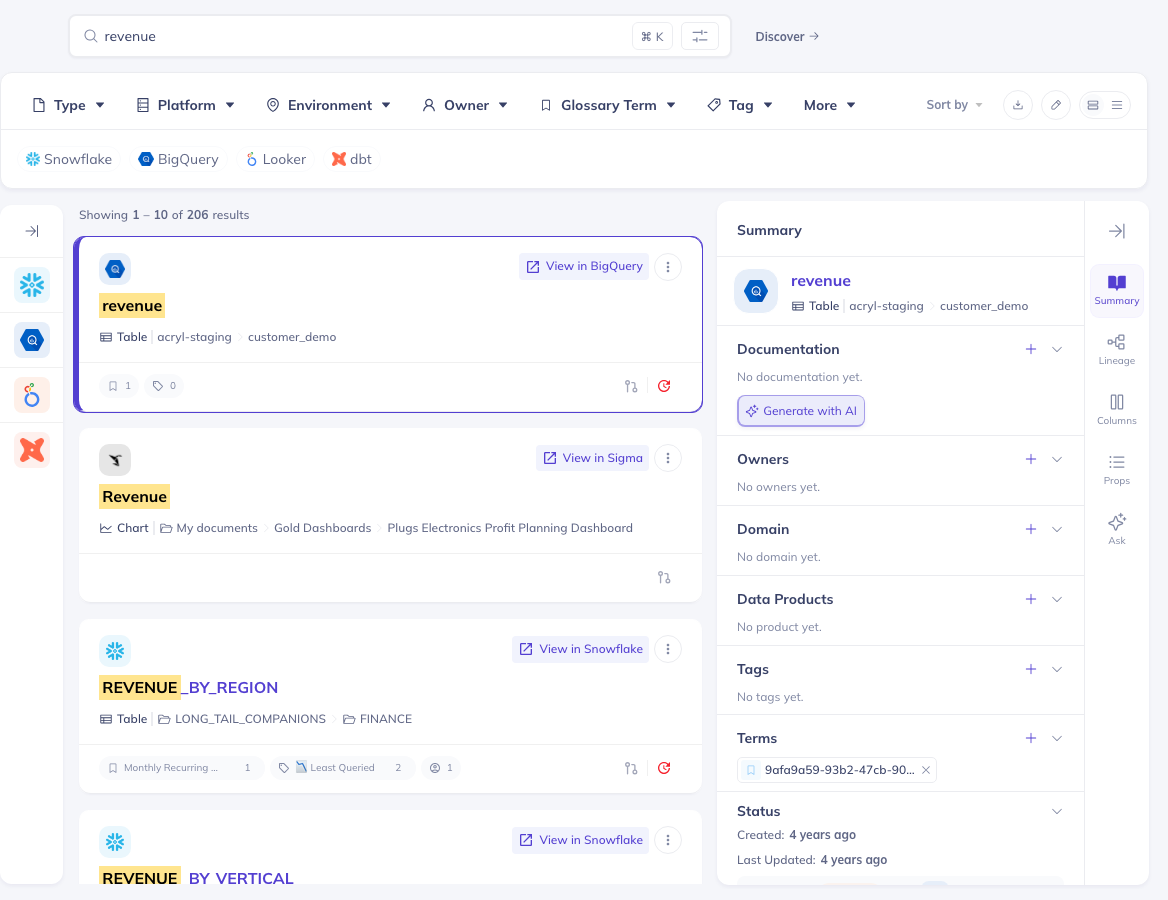1168x900 pixels.
Task: Click View in Snowflake for REVENUE_BY_REGION
Action: (x=580, y=649)
